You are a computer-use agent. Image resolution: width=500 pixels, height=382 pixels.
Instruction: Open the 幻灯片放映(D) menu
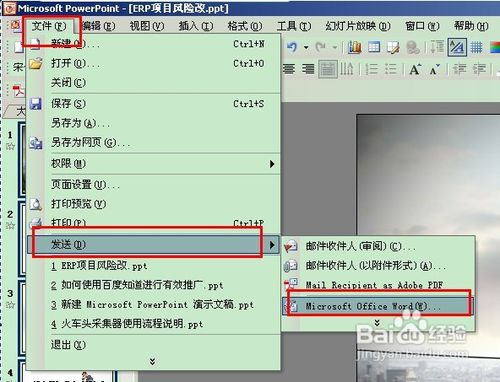[358, 26]
